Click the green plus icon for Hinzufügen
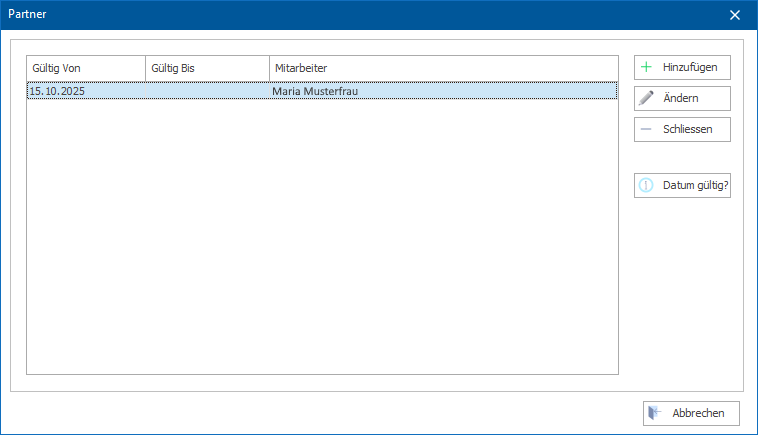The width and height of the screenshot is (758, 435). [x=646, y=67]
